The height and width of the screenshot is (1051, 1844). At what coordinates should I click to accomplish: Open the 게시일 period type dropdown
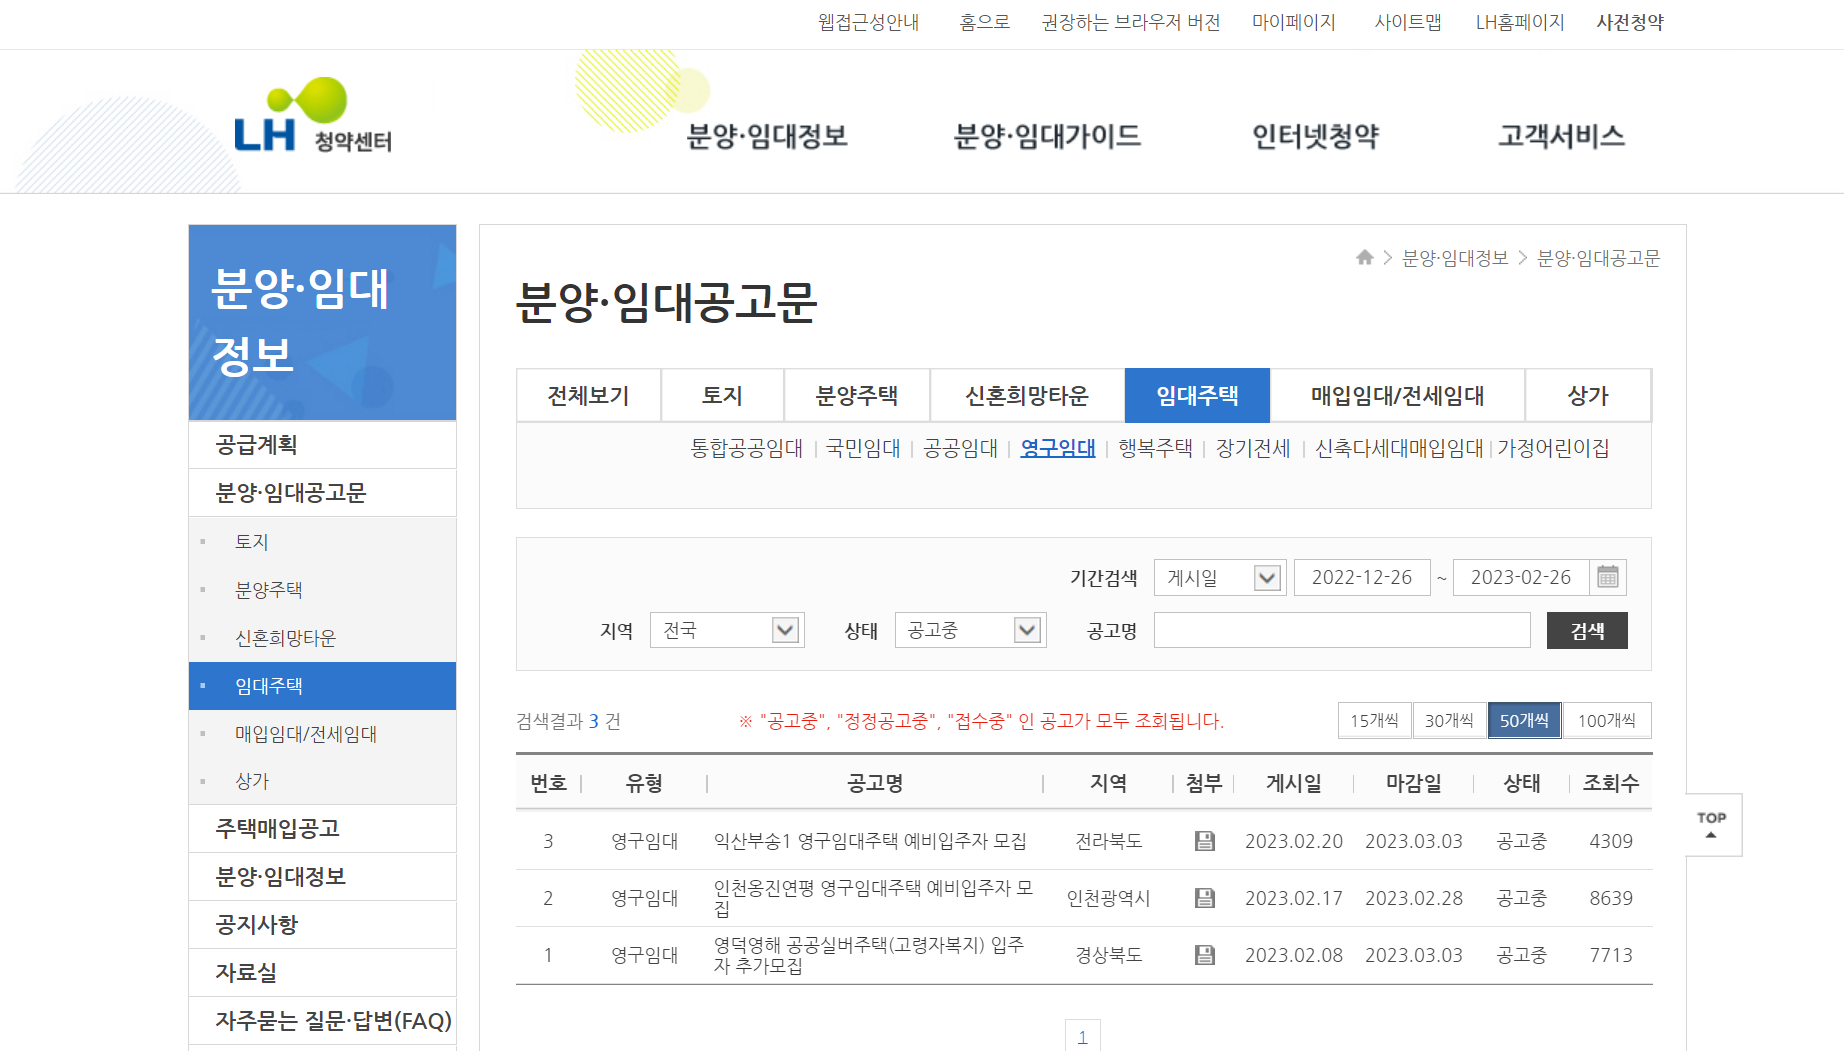[x=1220, y=577]
